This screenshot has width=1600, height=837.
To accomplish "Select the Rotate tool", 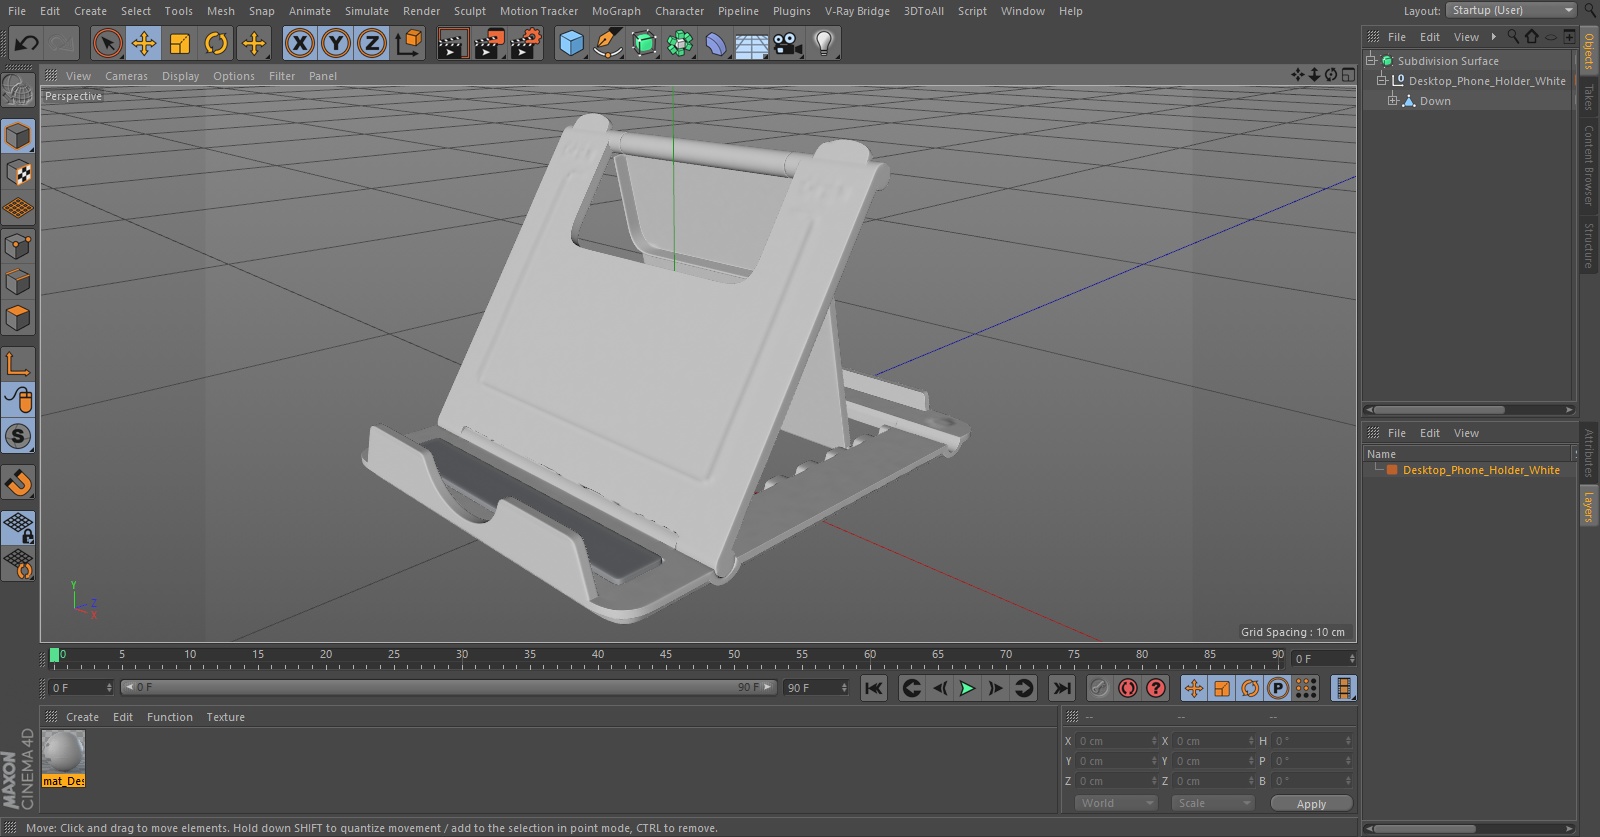I will pyautogui.click(x=216, y=43).
